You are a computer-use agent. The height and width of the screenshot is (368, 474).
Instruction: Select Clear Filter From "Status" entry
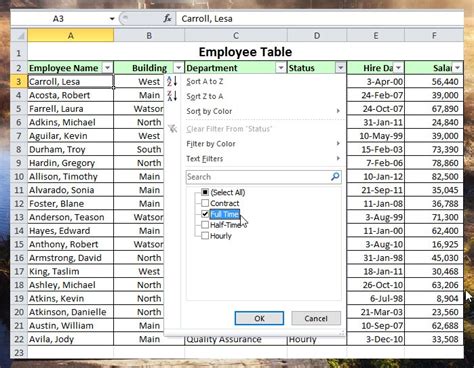[x=255, y=129]
